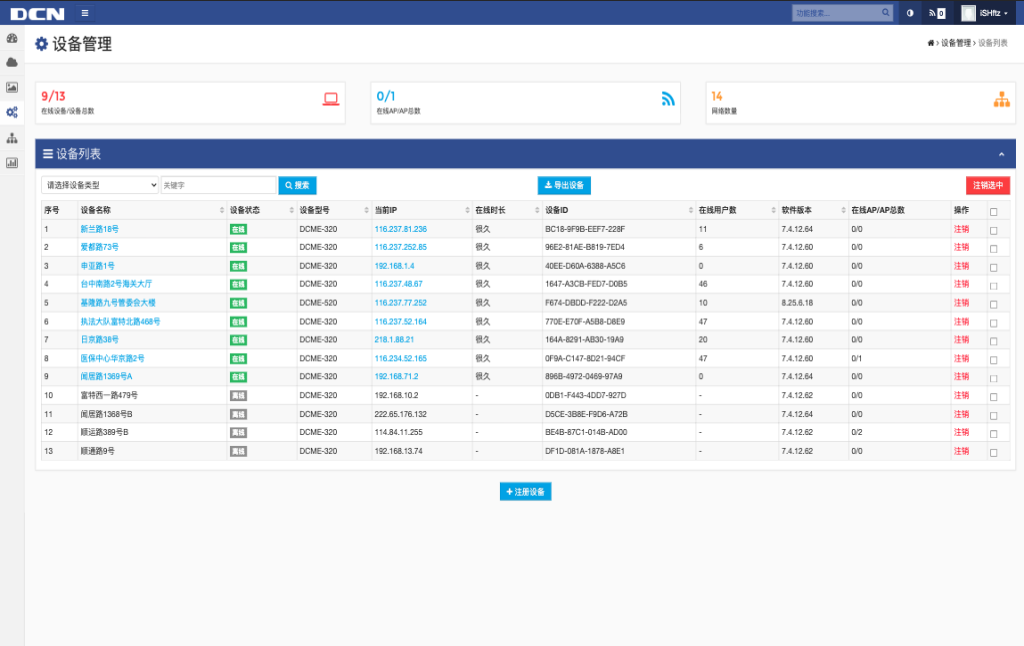Open the dashboard gauge icon in sidebar
This screenshot has height=646, width=1024.
click(12, 38)
